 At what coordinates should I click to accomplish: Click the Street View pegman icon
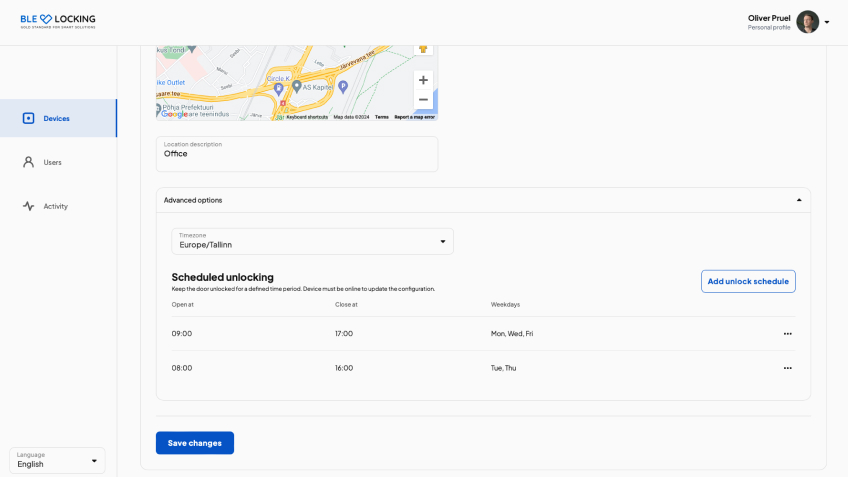pos(423,49)
